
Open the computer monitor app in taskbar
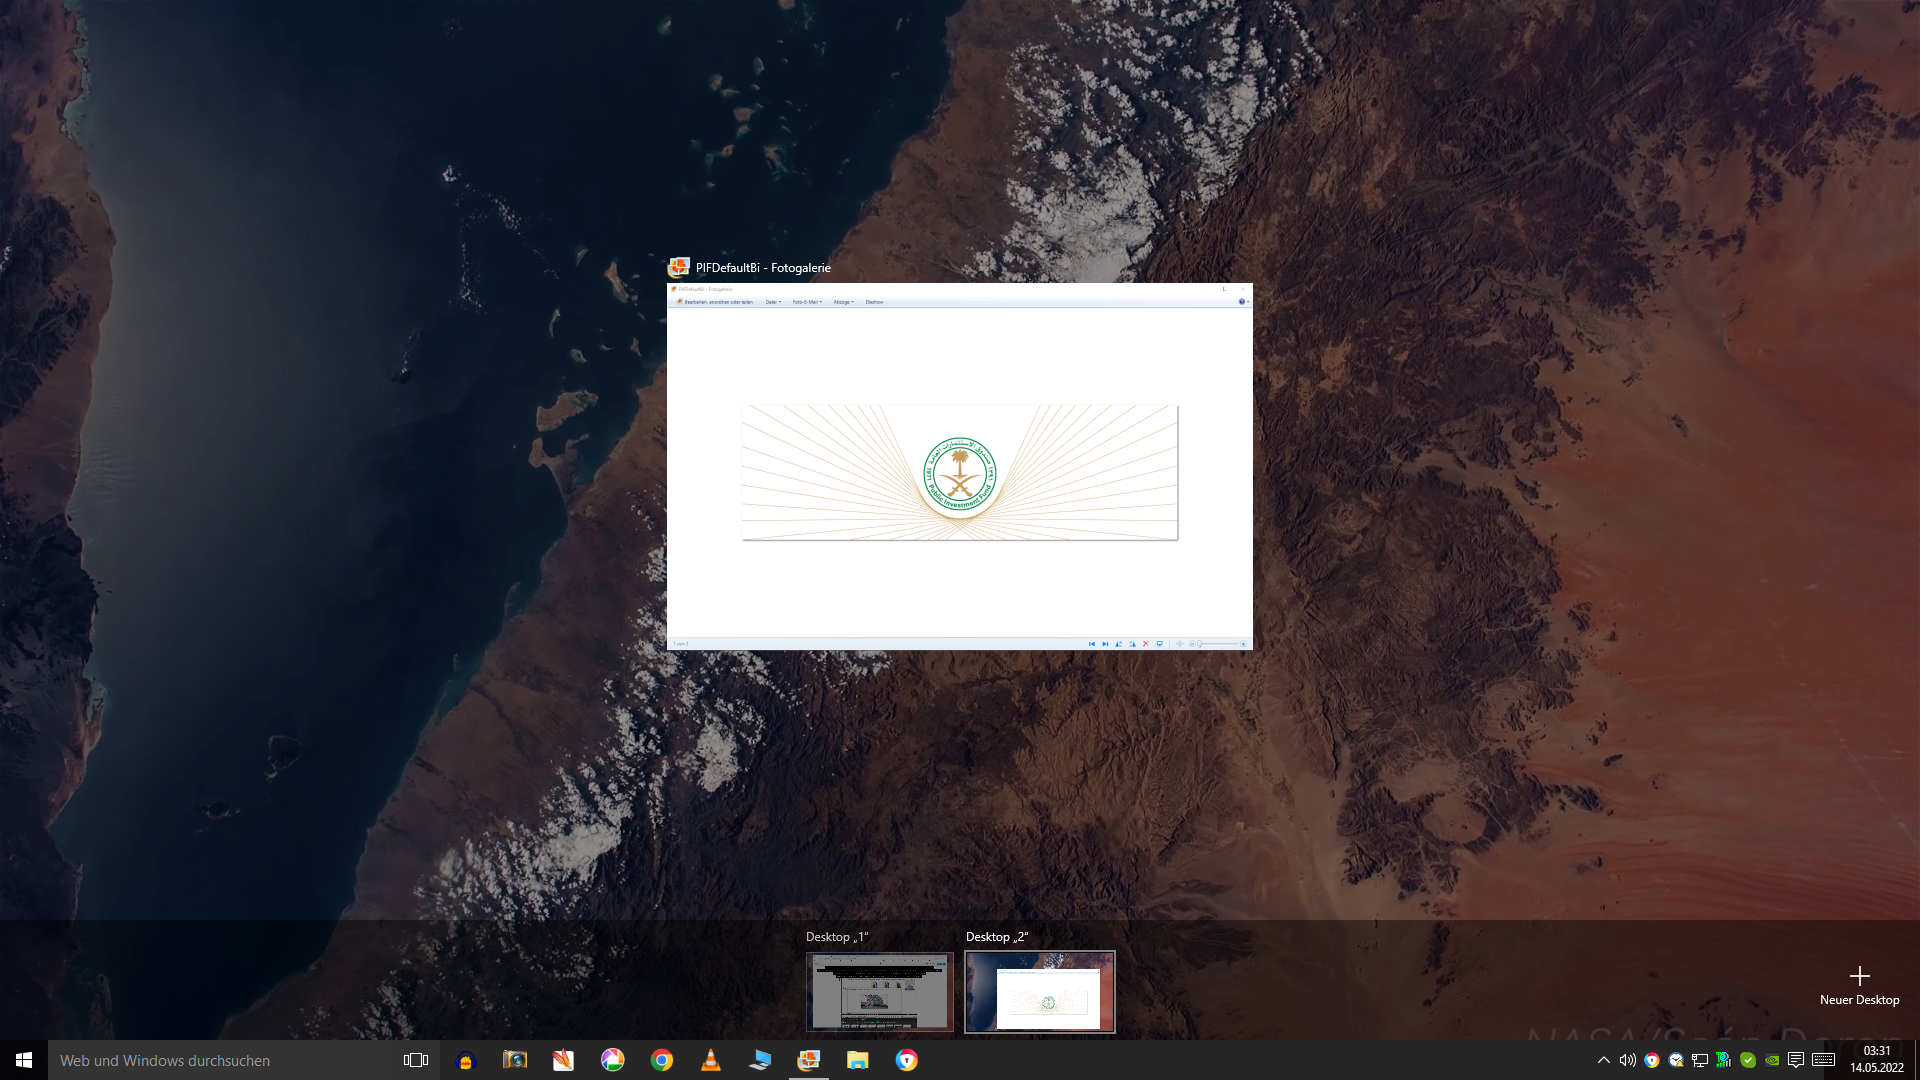pyautogui.click(x=759, y=1060)
